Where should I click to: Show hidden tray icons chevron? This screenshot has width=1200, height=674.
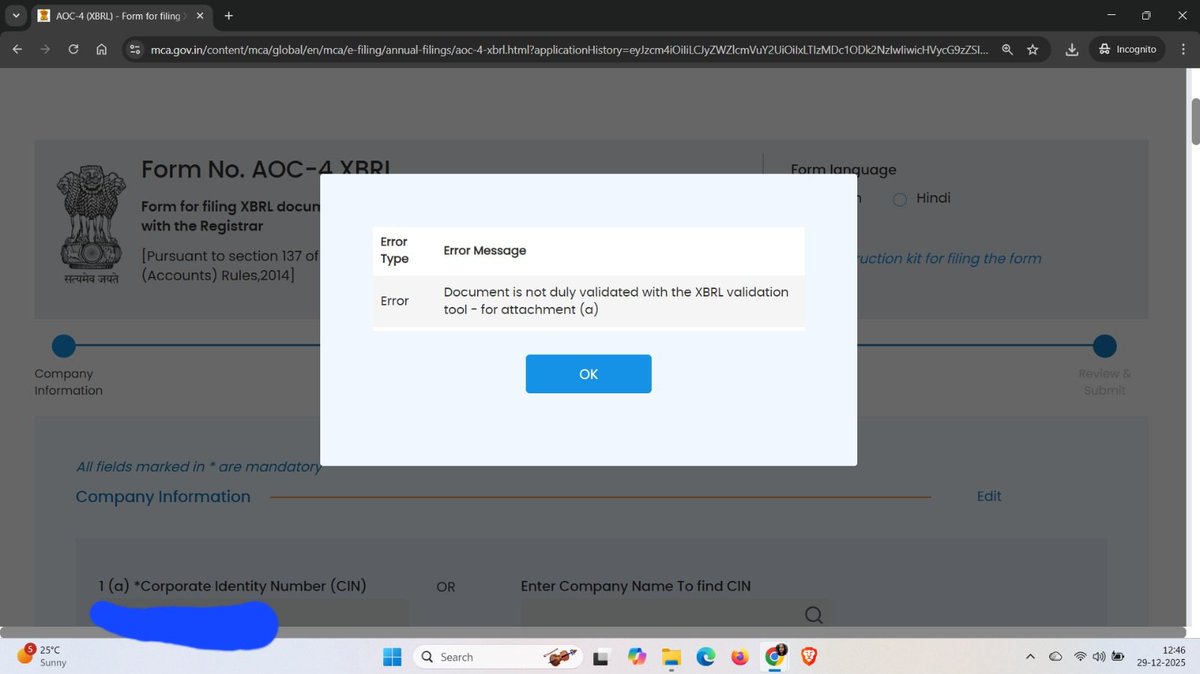pyautogui.click(x=1030, y=657)
